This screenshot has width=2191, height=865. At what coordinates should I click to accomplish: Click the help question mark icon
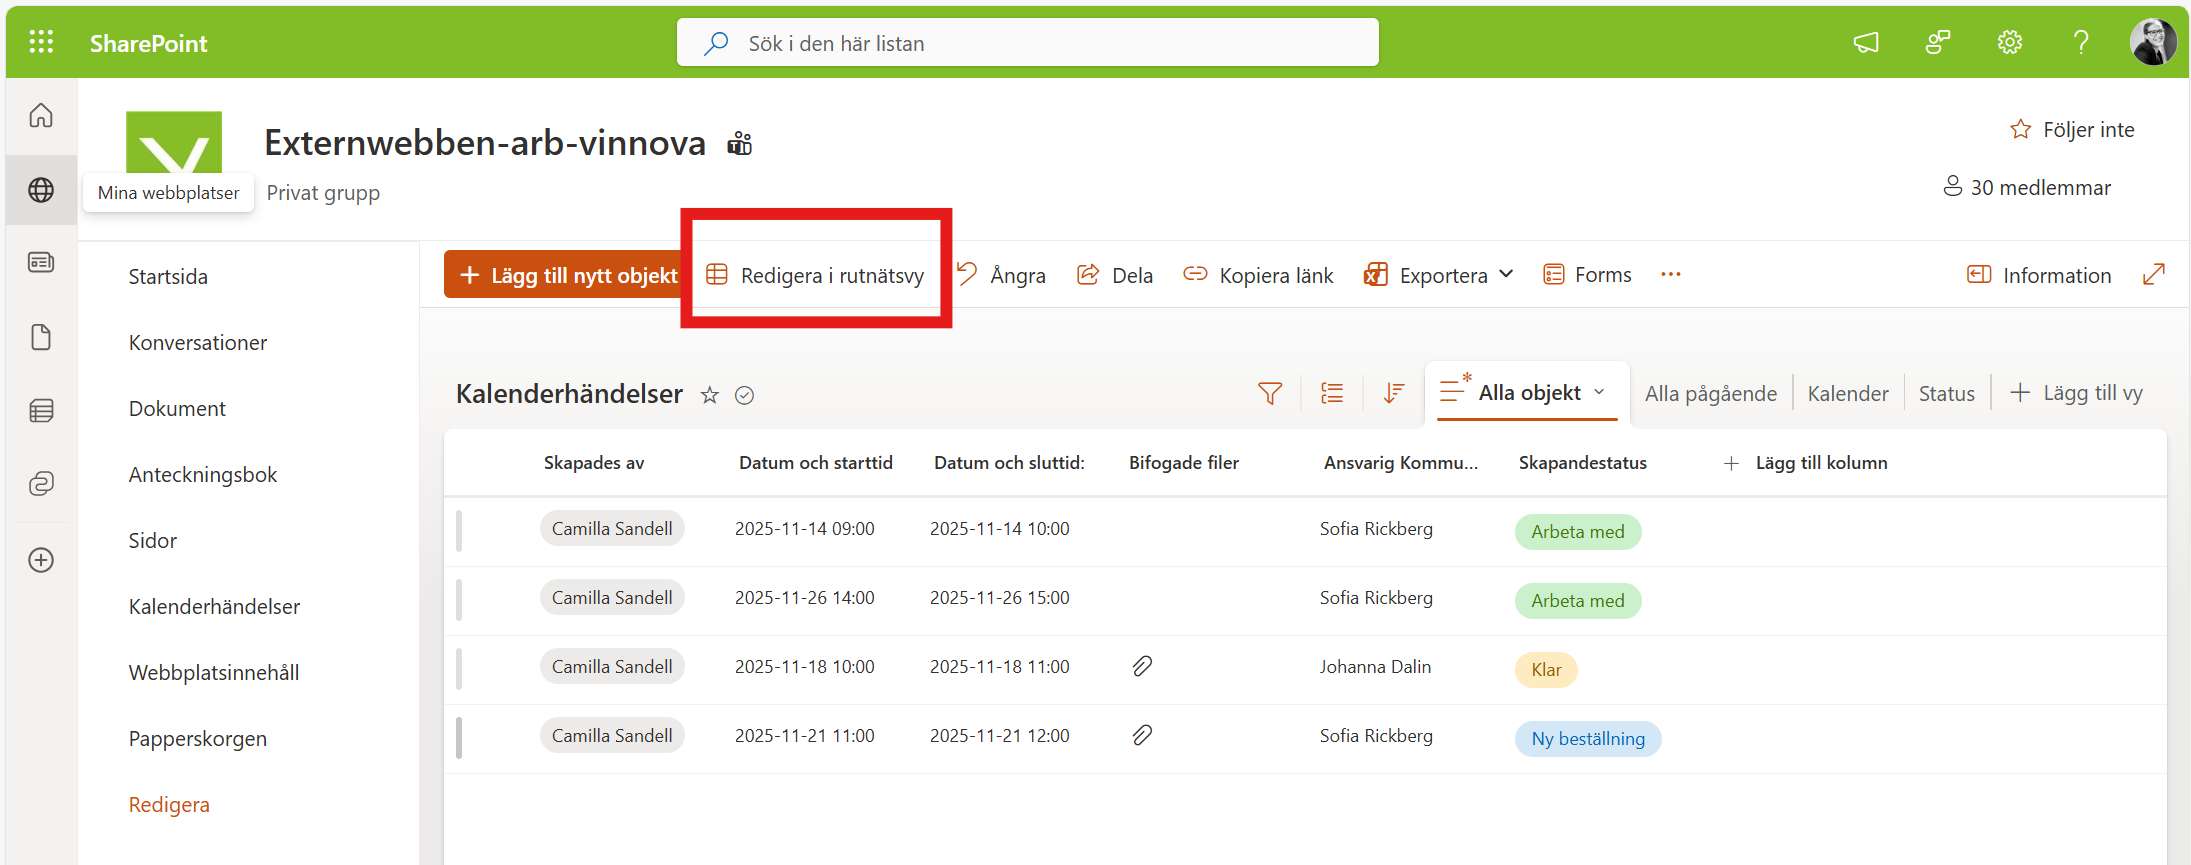pos(2081,42)
